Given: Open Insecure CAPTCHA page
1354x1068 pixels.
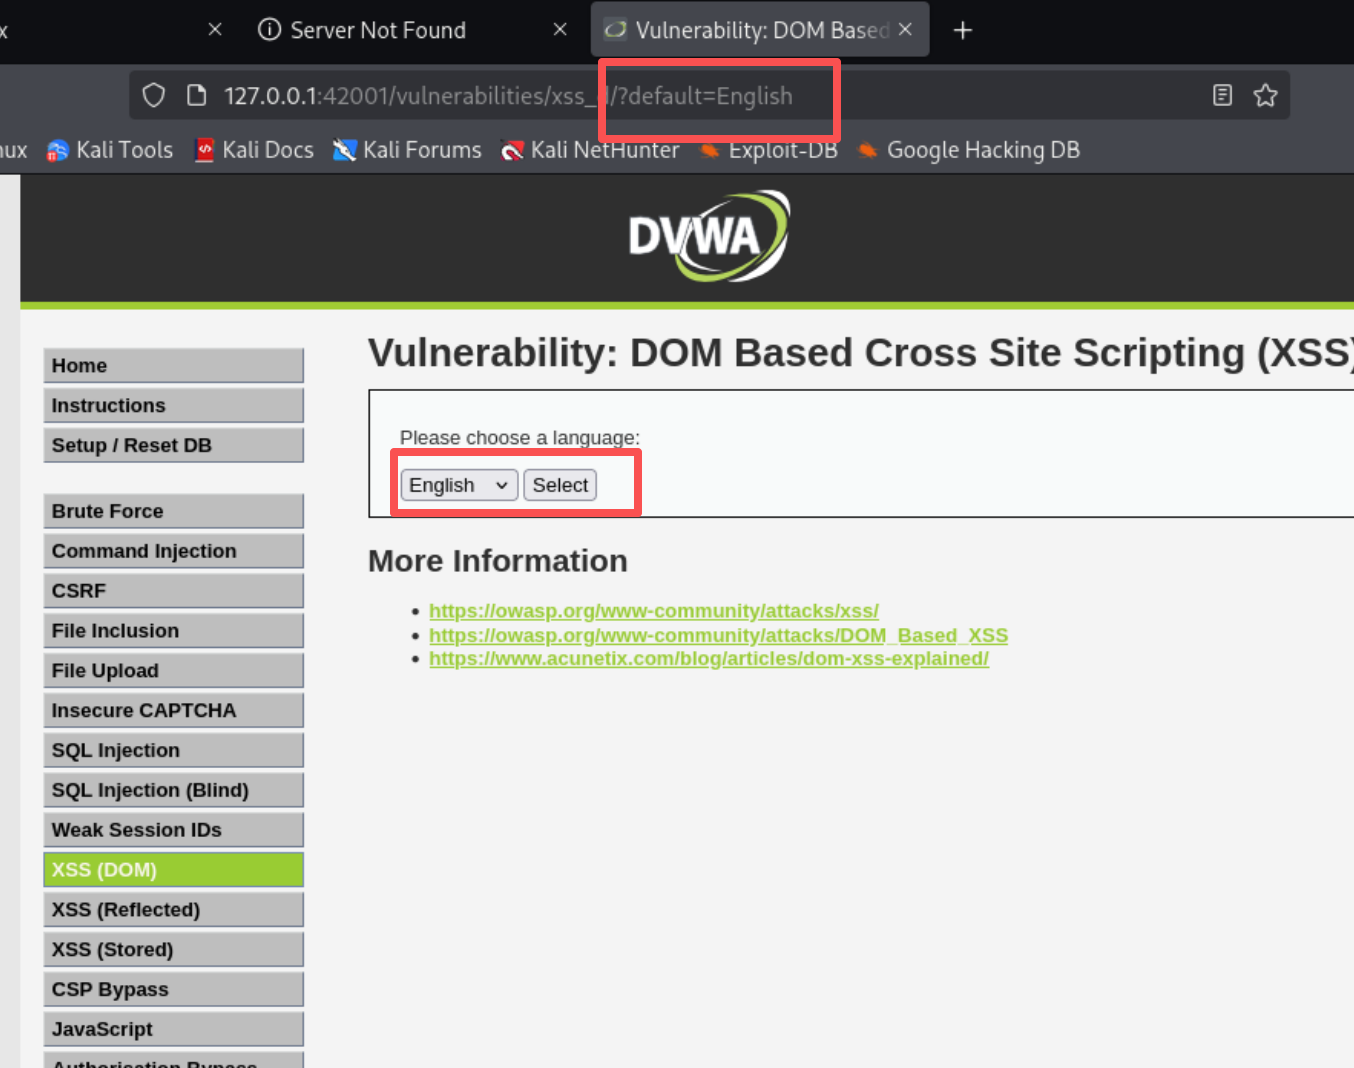Looking at the screenshot, I should [173, 710].
